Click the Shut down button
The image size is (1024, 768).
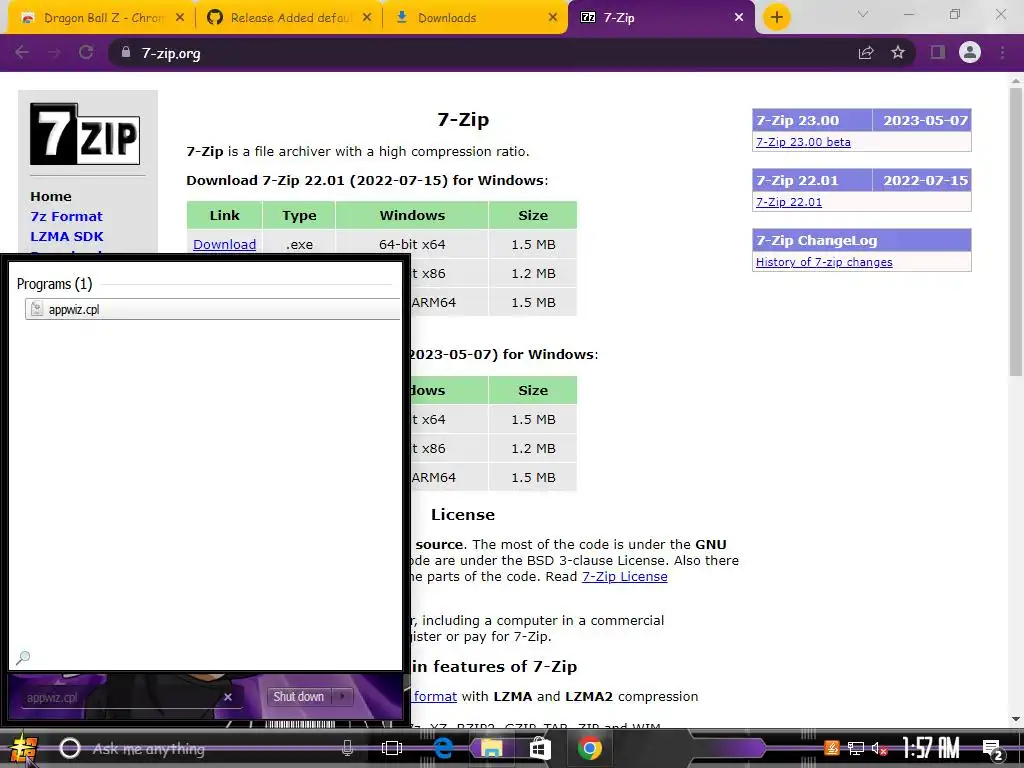299,697
